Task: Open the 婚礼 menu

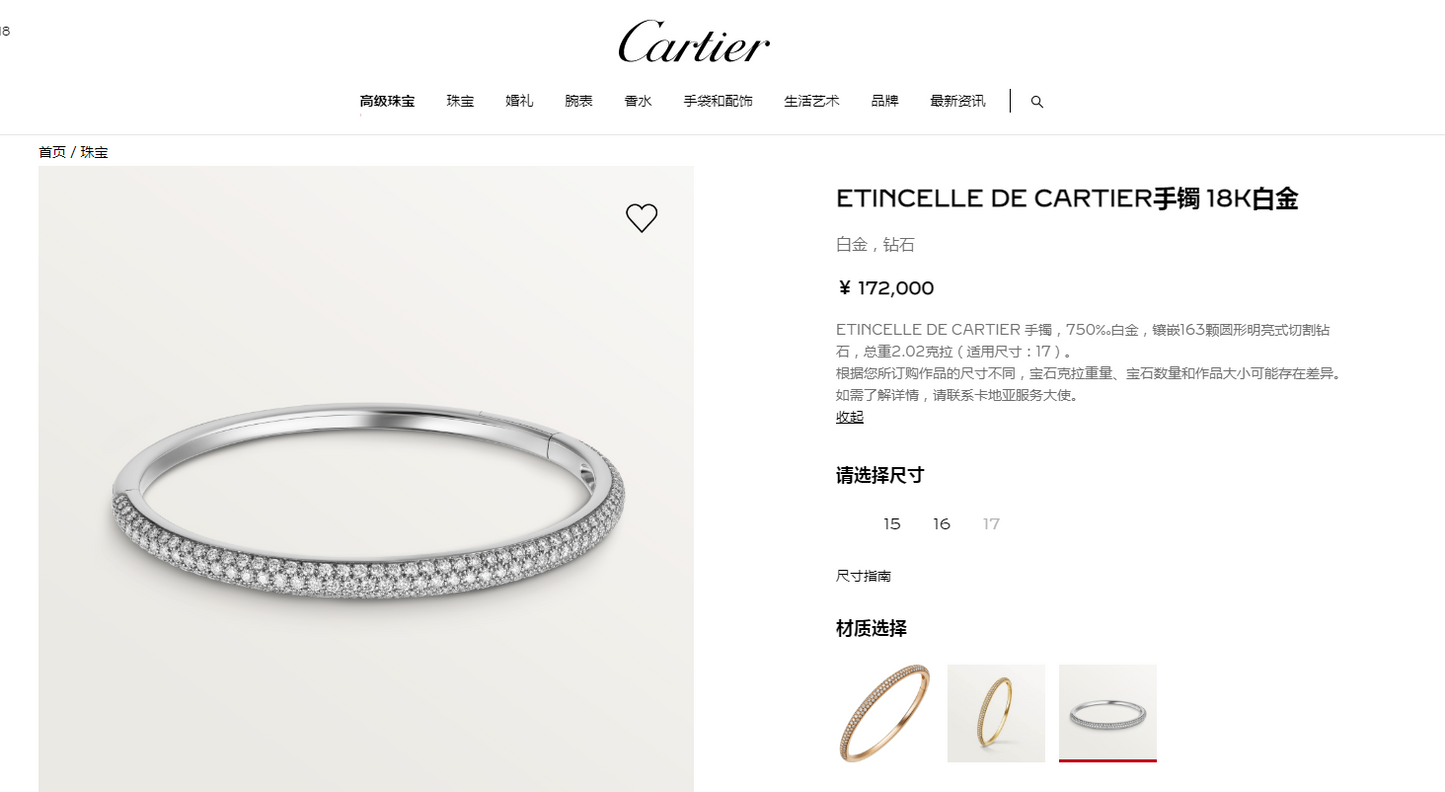Action: pyautogui.click(x=519, y=101)
